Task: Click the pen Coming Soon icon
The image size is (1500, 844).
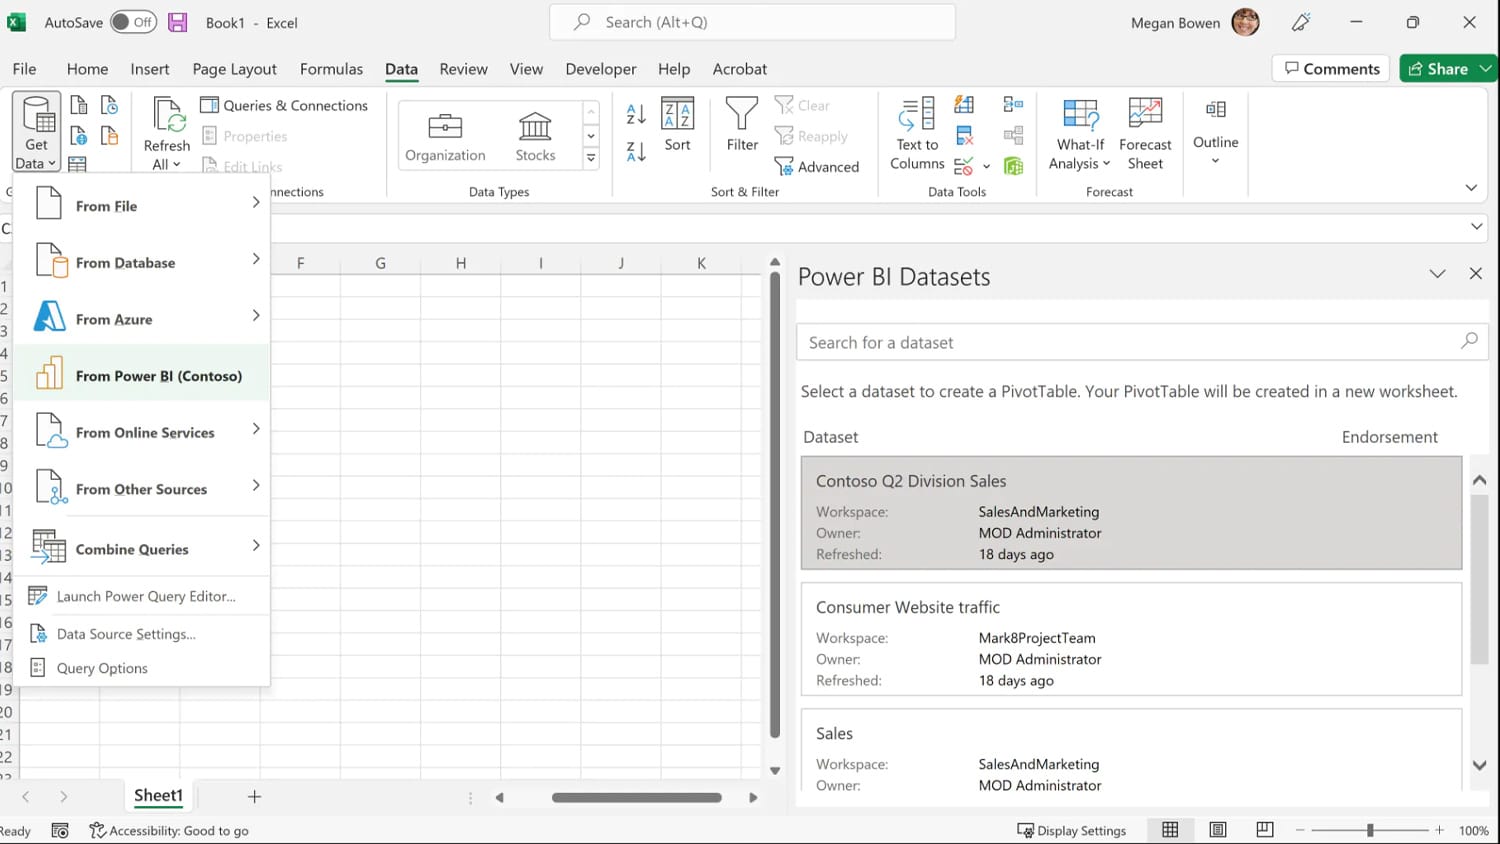Action: (x=1301, y=22)
